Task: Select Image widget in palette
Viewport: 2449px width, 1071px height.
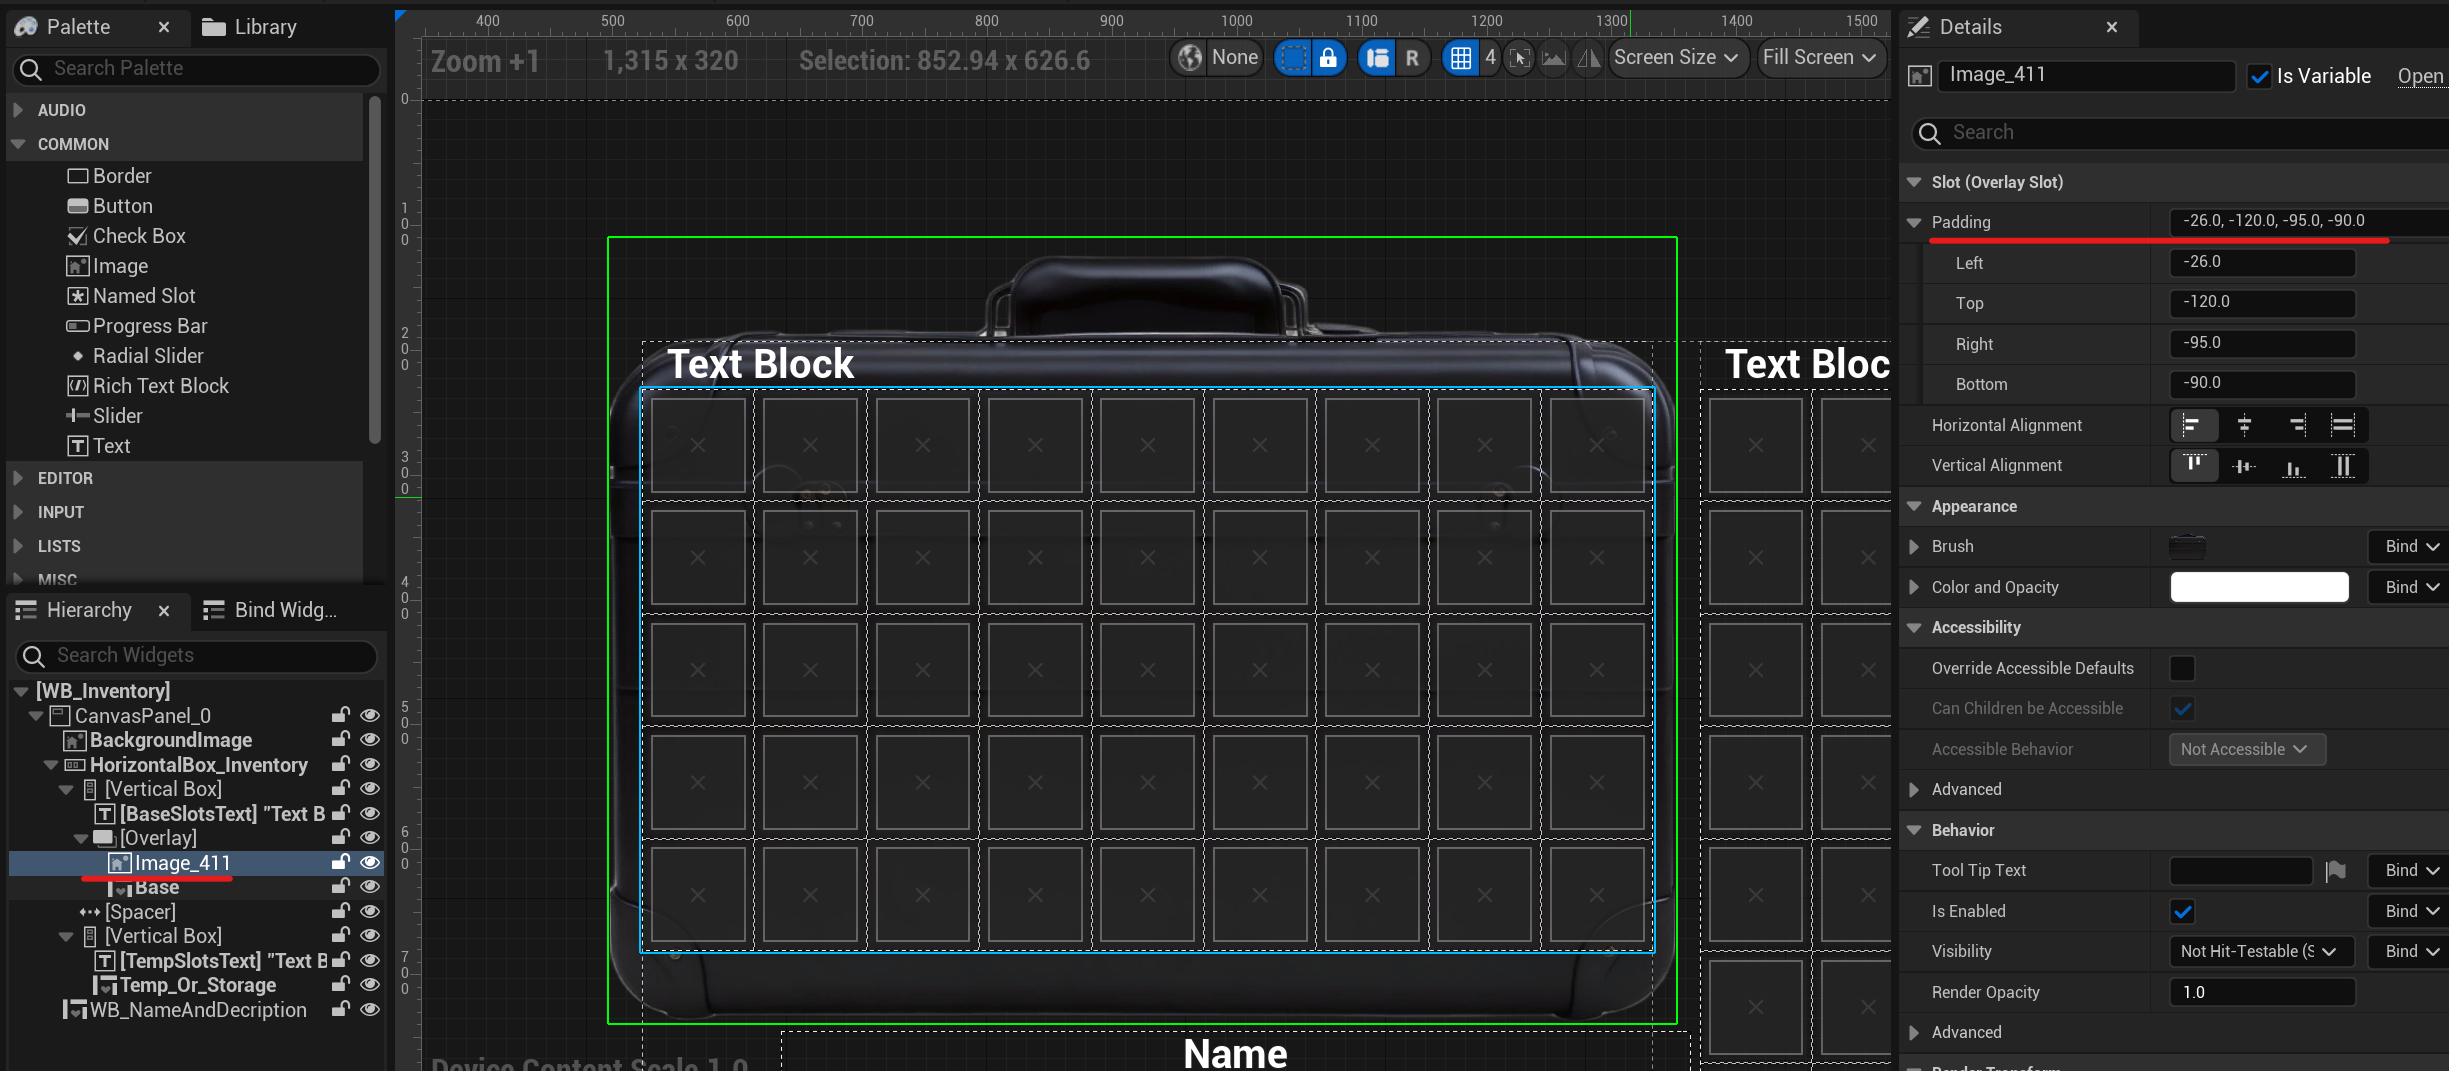Action: click(107, 266)
